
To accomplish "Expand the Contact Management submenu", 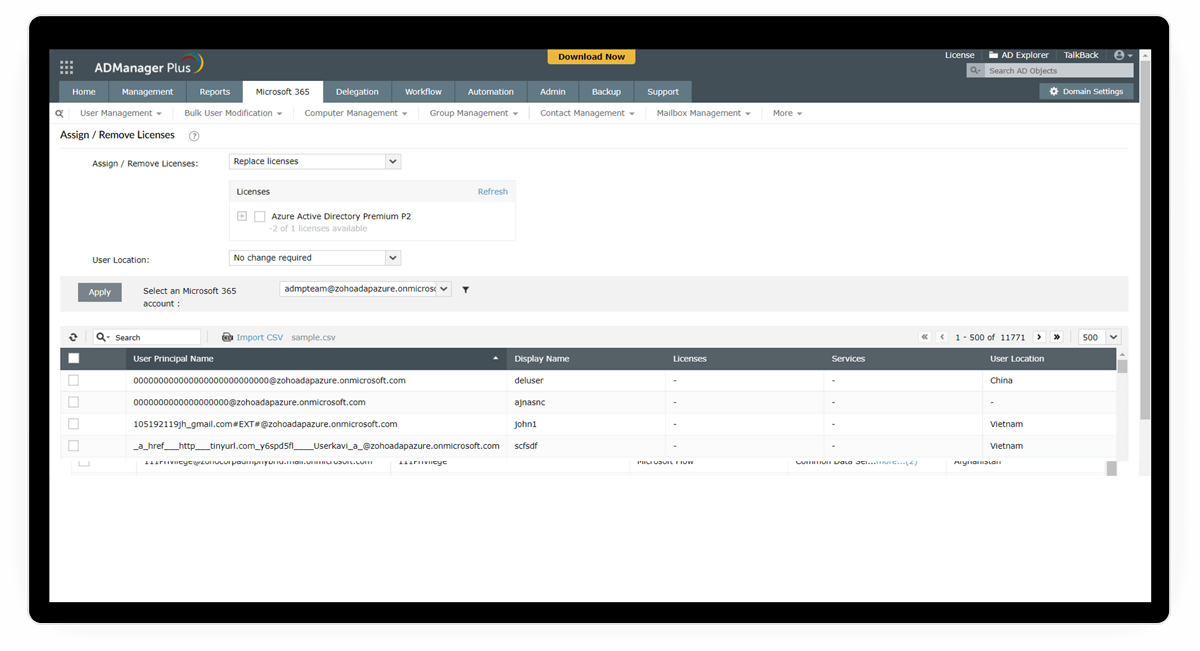I will [587, 114].
